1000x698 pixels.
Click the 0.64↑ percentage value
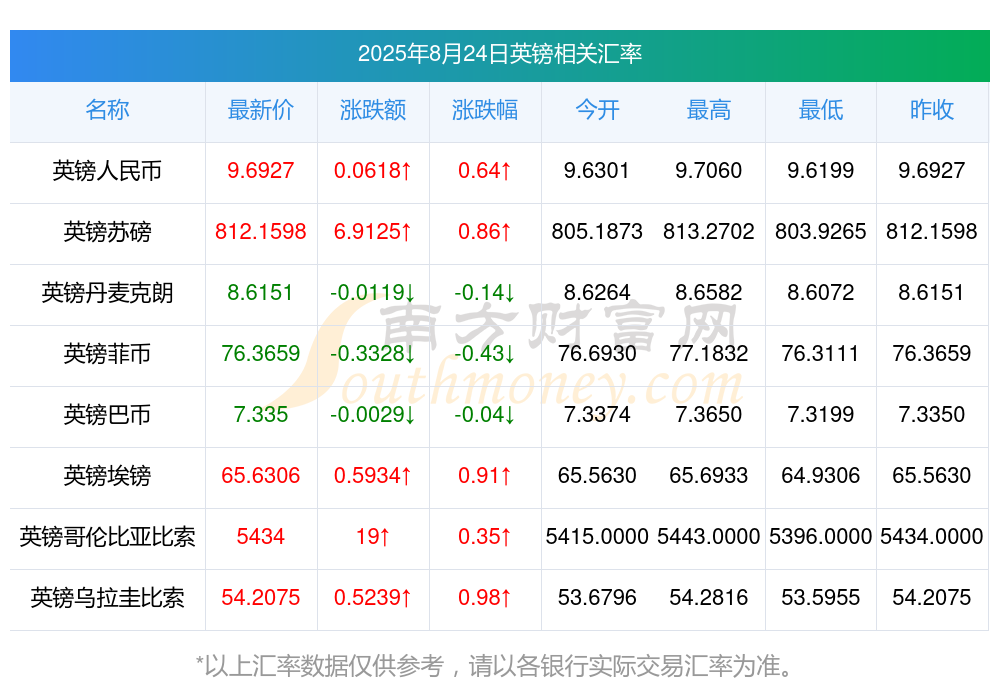tap(485, 170)
